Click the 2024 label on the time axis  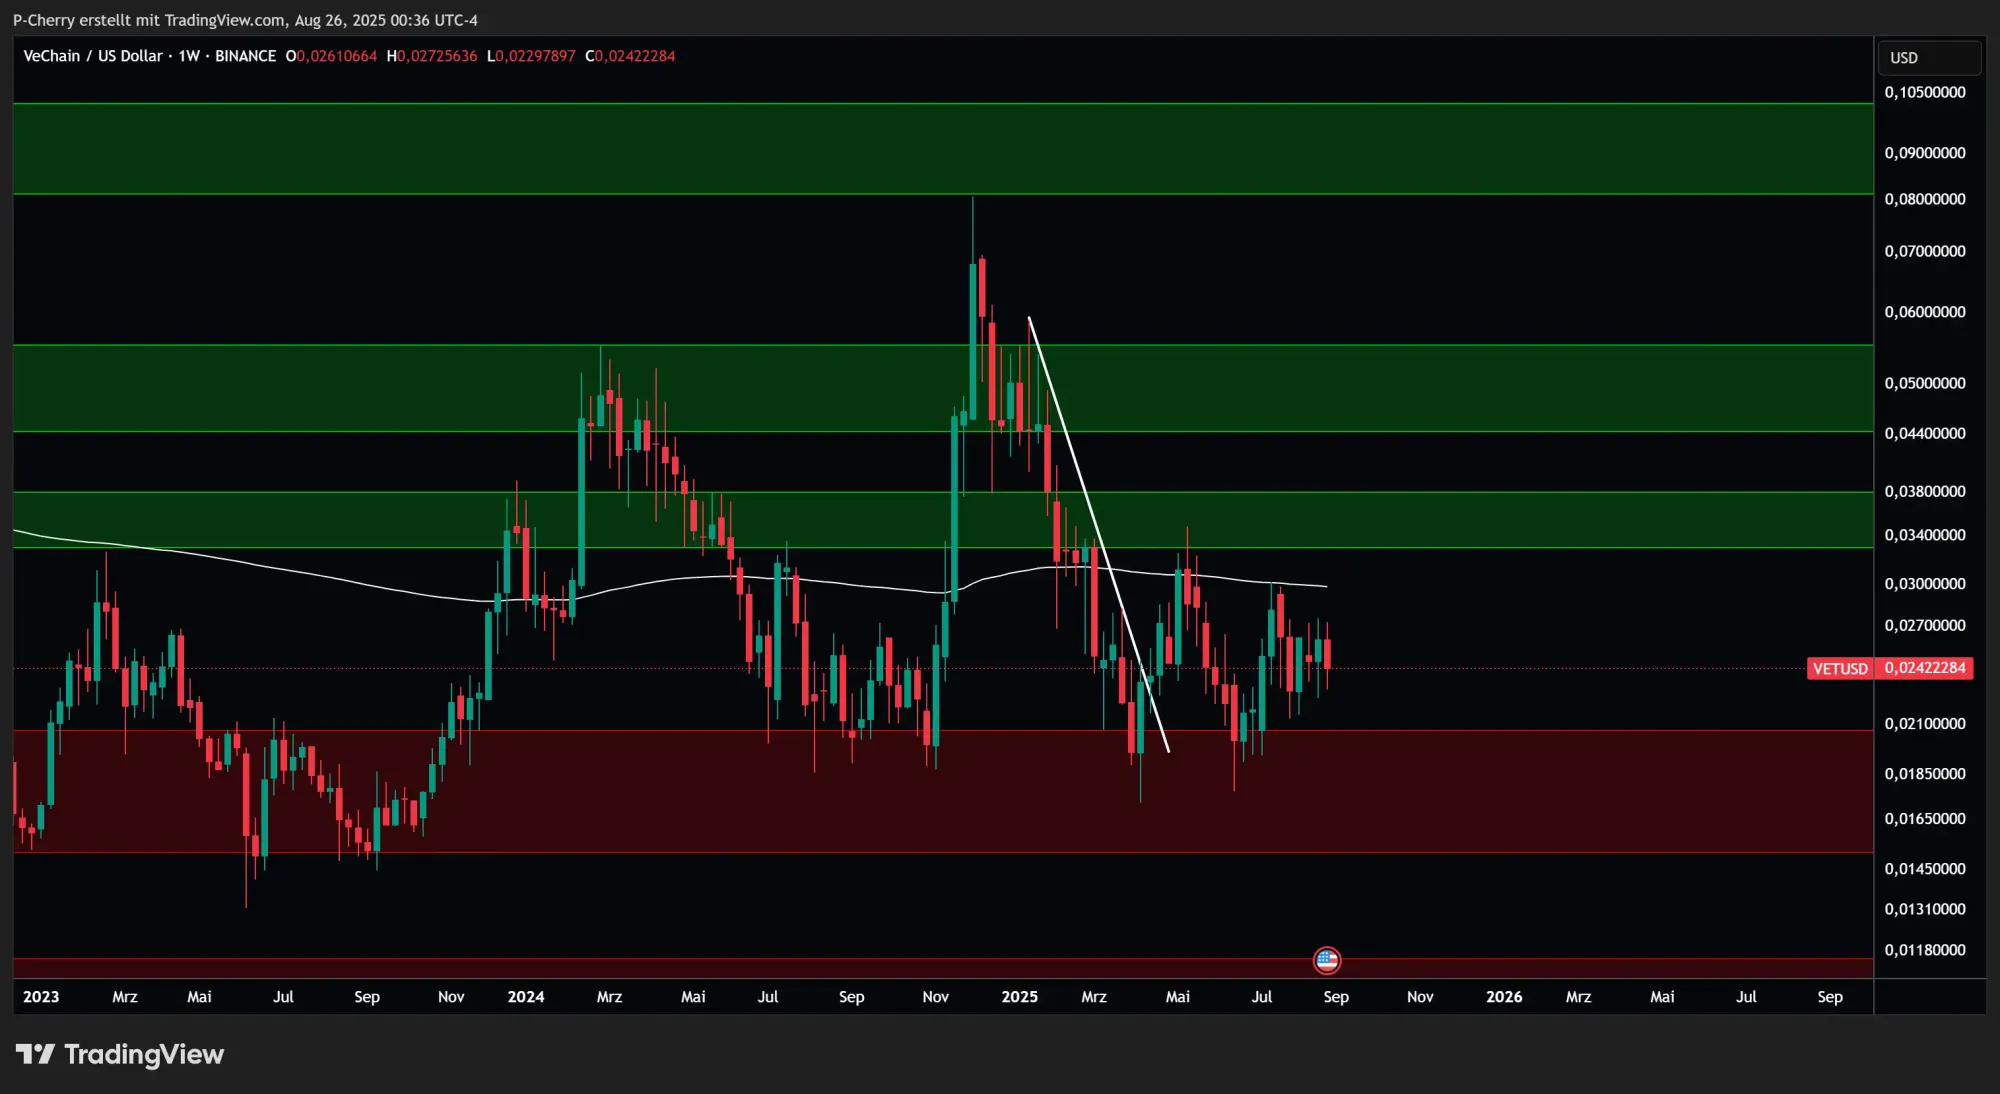[526, 997]
